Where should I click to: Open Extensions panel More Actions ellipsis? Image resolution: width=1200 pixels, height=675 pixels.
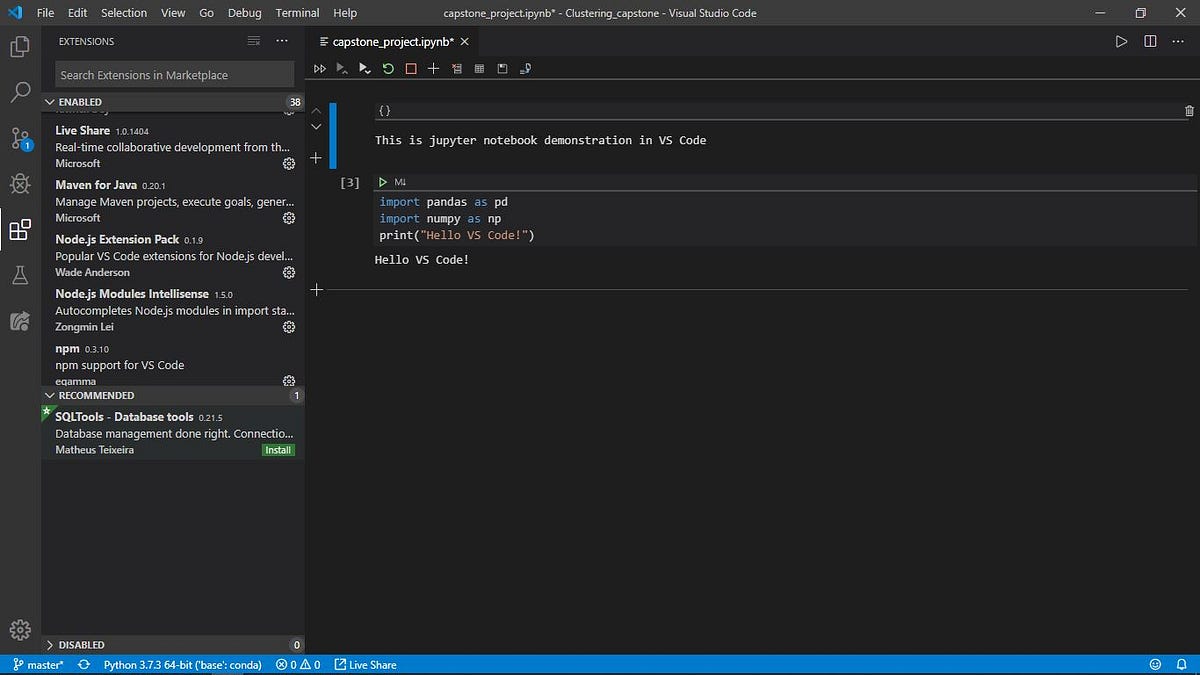(282, 41)
